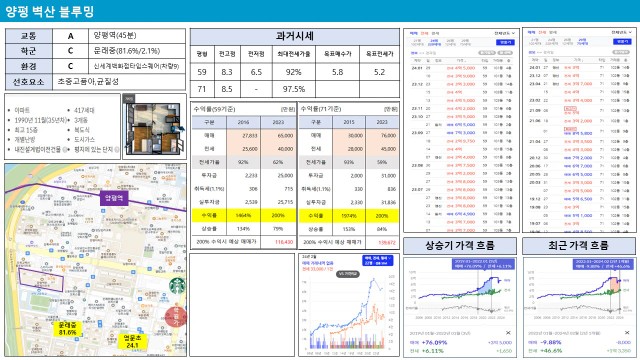The height and width of the screenshot is (360, 640).
Task: Click the 97.5% cell in 과거시세 table
Action: pos(293,89)
